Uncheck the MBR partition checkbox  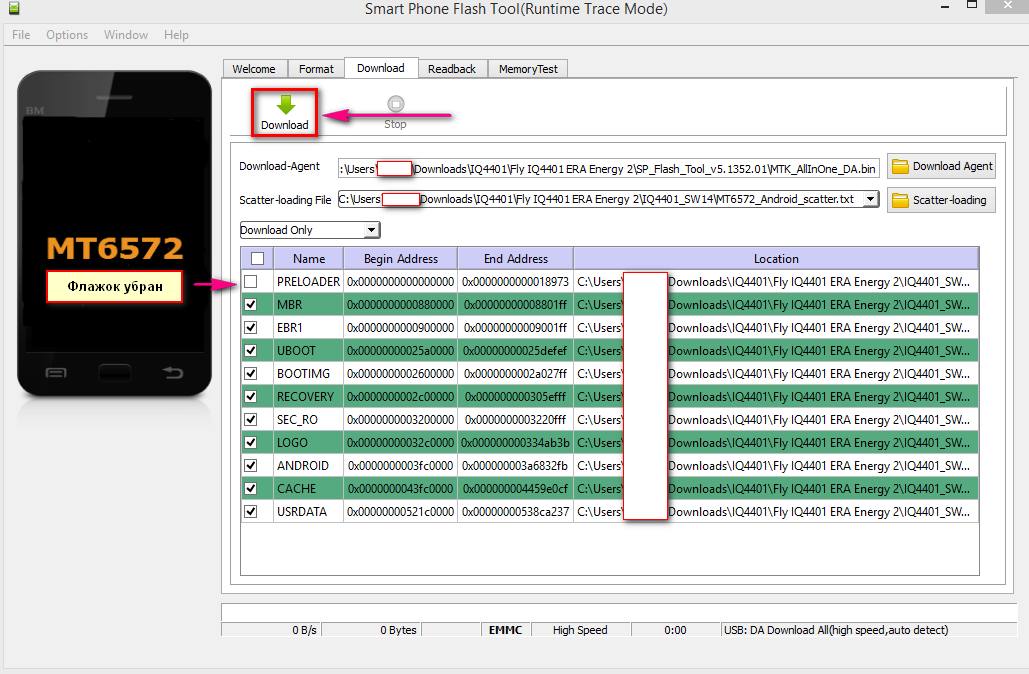(251, 305)
